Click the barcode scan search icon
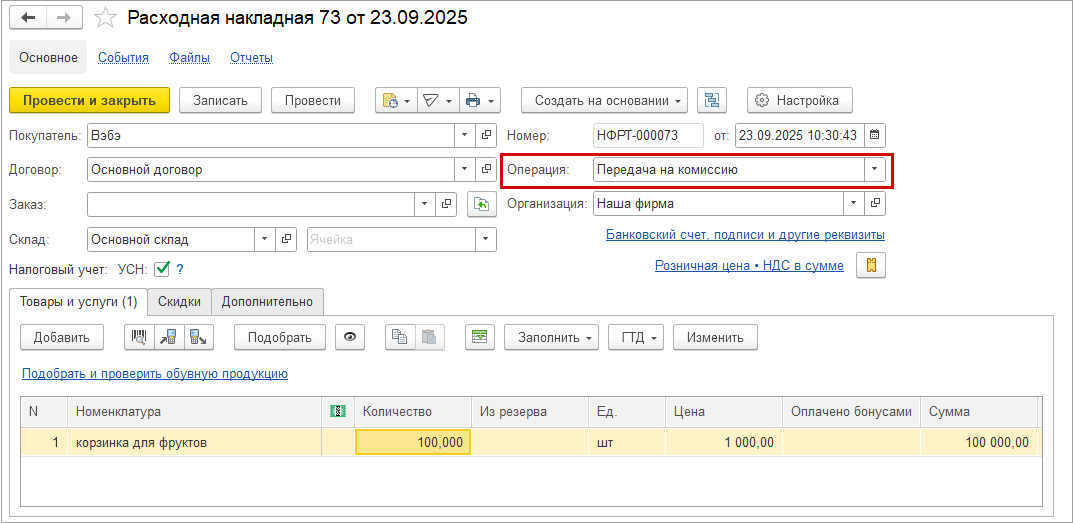This screenshot has width=1073, height=523. [x=140, y=337]
